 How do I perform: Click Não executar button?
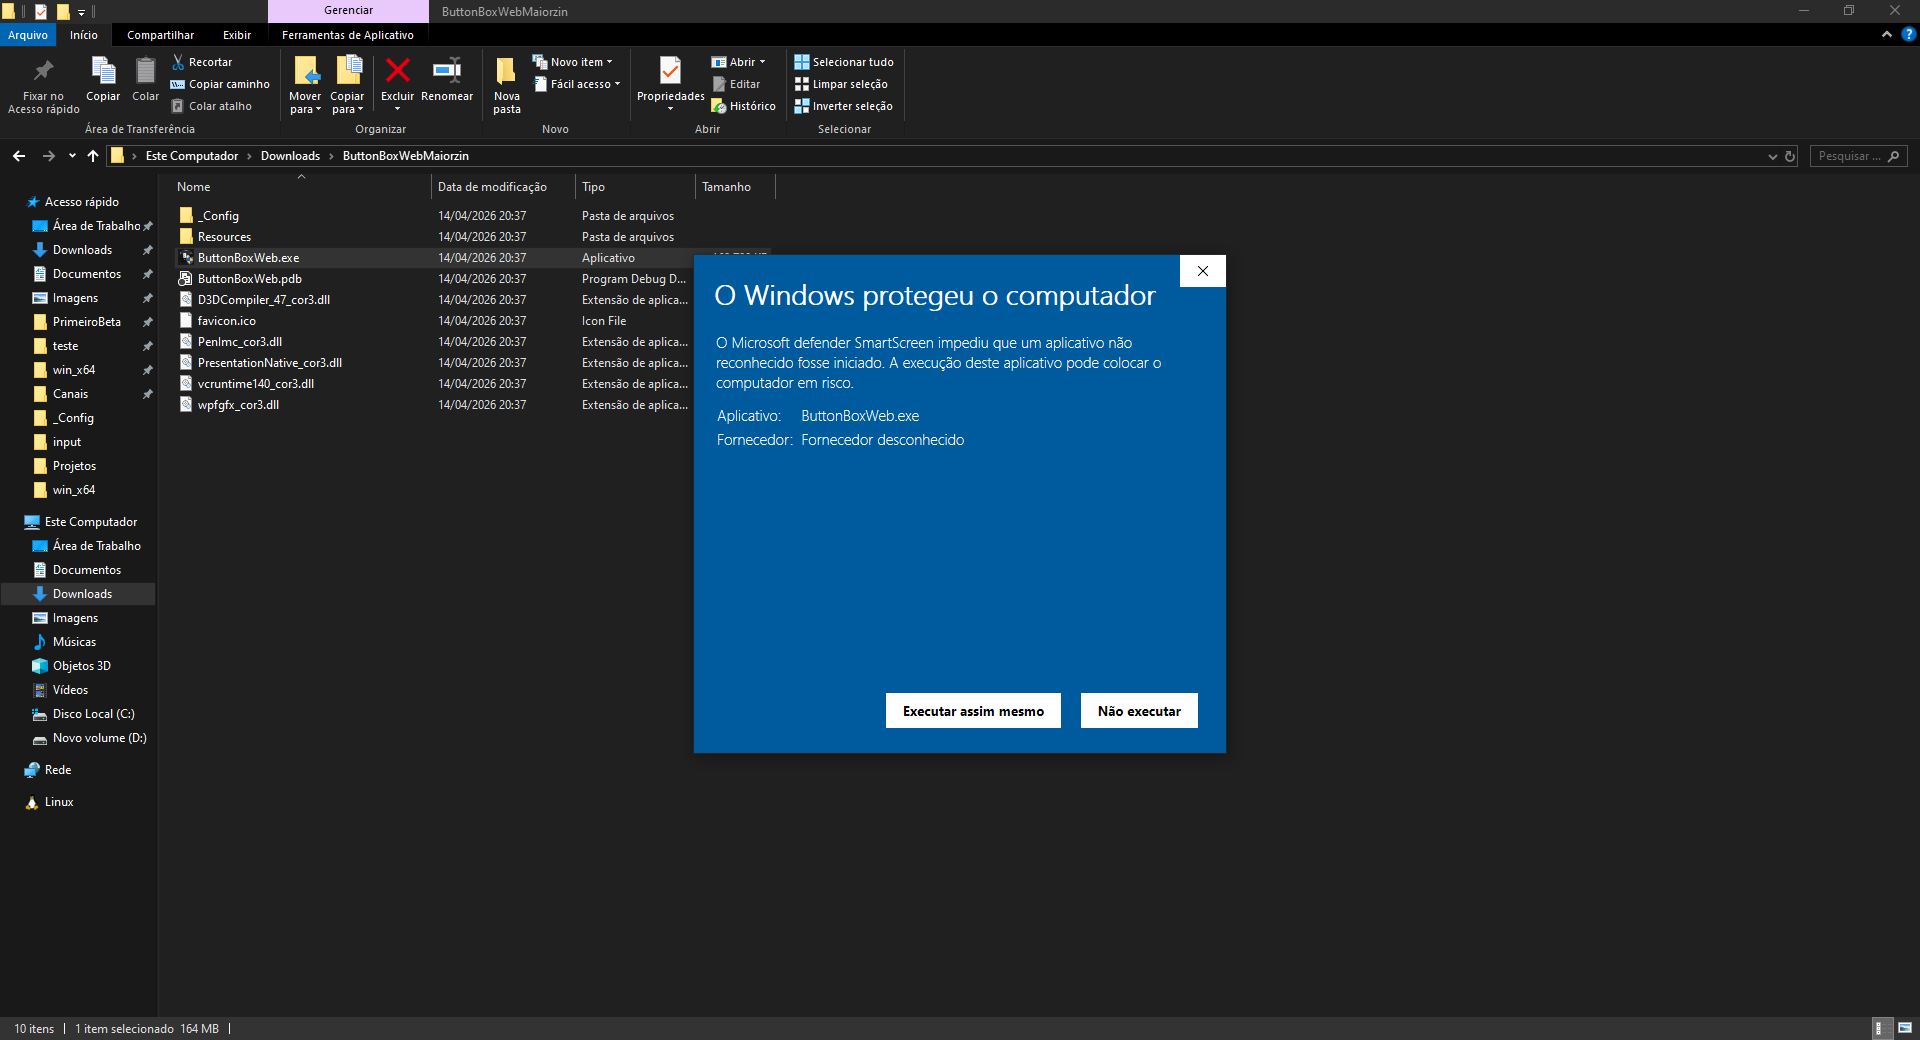[1139, 711]
